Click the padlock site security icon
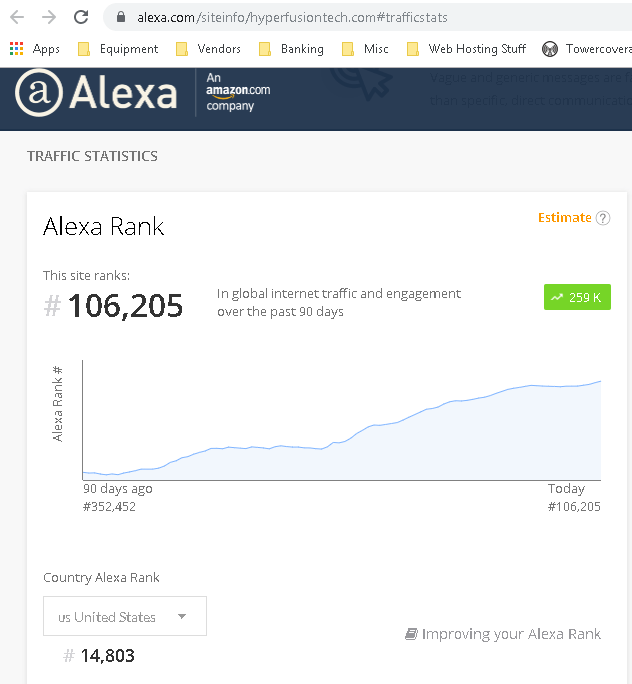632x684 pixels. [121, 17]
